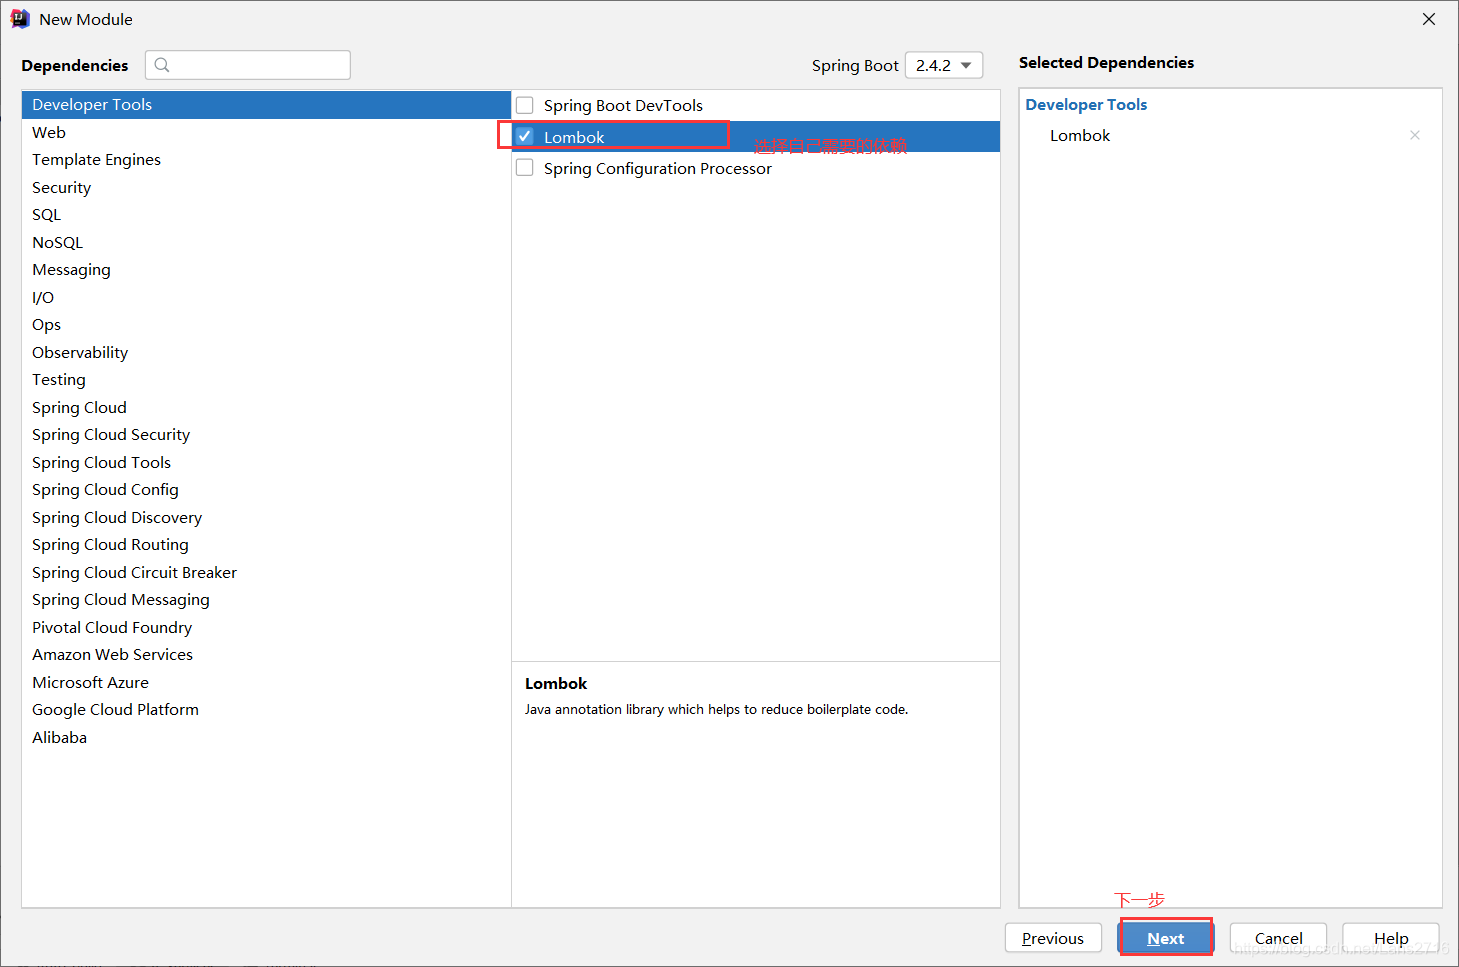Click the Developer Tools heading in Selected Dependencies
This screenshot has height=967, width=1459.
(x=1086, y=105)
